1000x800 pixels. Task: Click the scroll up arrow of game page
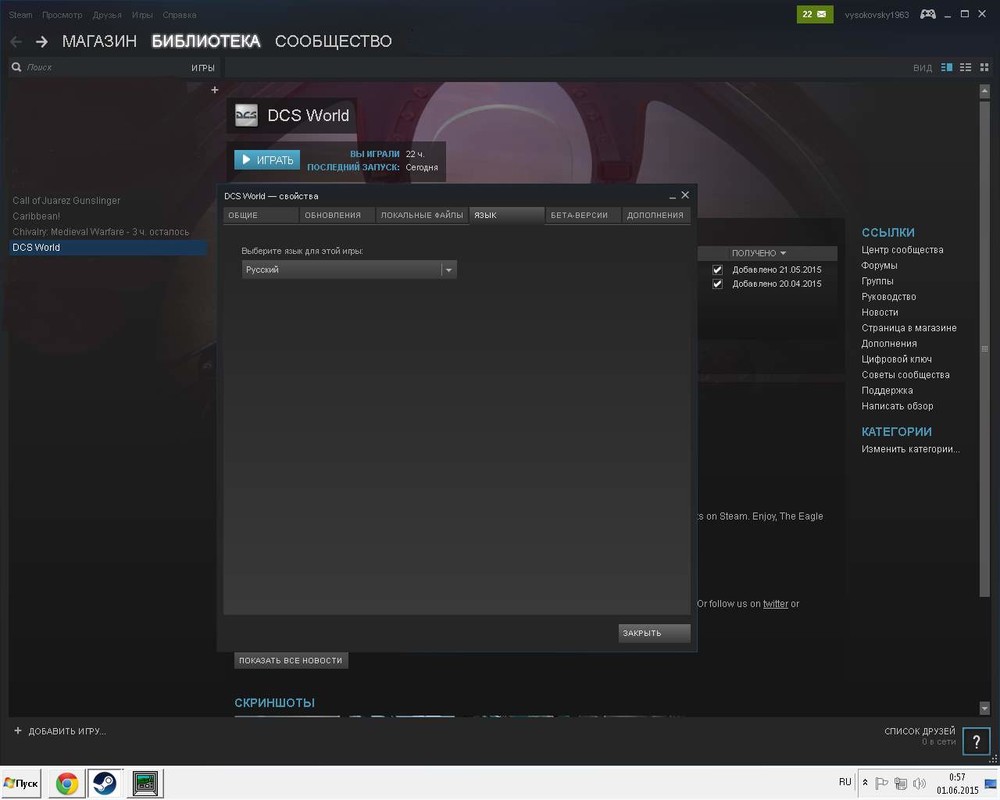tap(984, 91)
